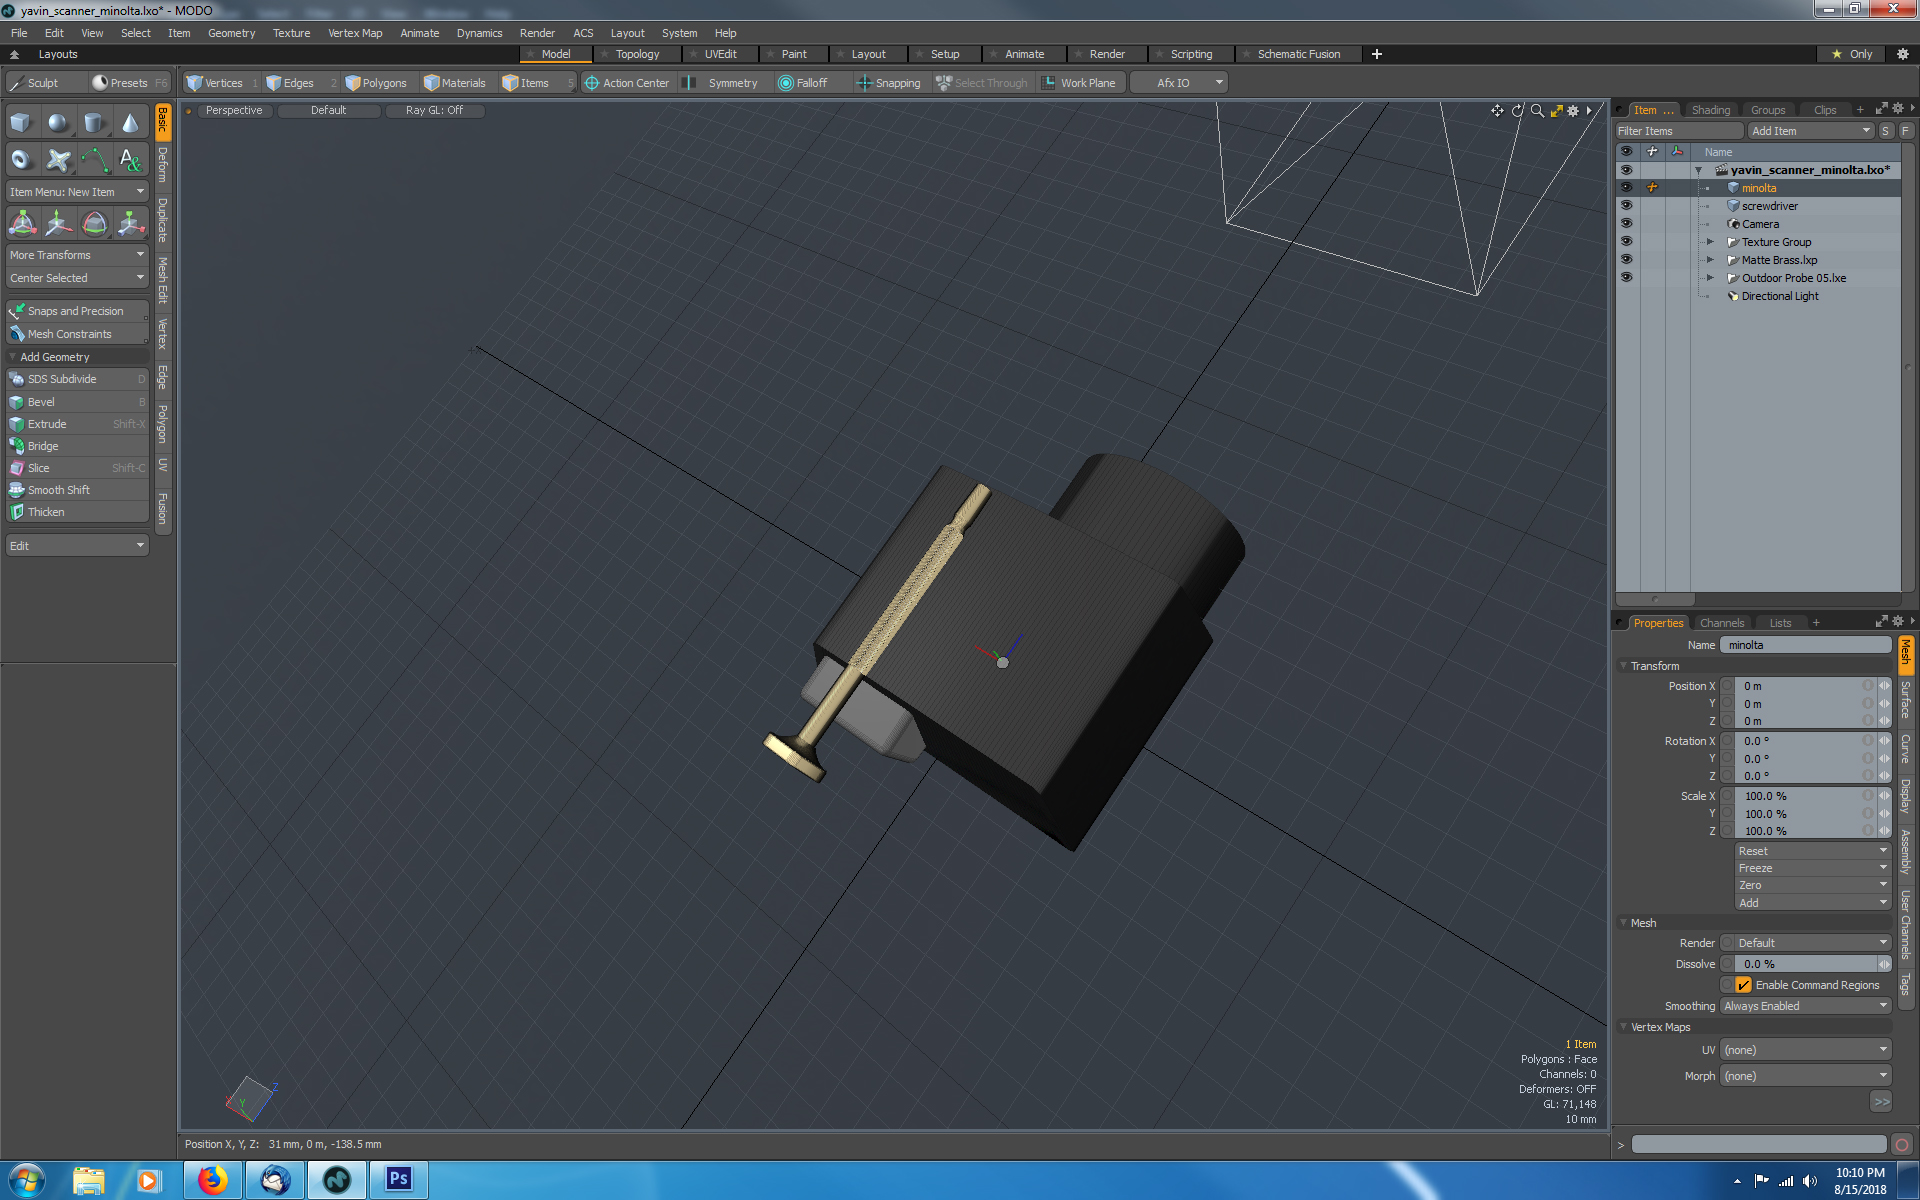Select the cylinder primitive tool
Screen dimensions: 1920x1200
pos(94,123)
